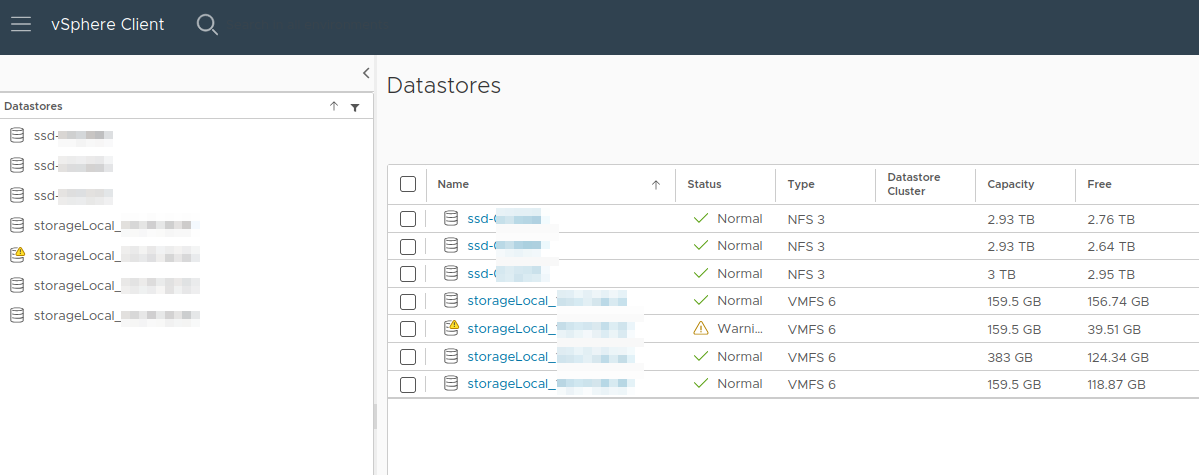
Task: Click the "383 GB" capacity cell
Action: 1010,357
